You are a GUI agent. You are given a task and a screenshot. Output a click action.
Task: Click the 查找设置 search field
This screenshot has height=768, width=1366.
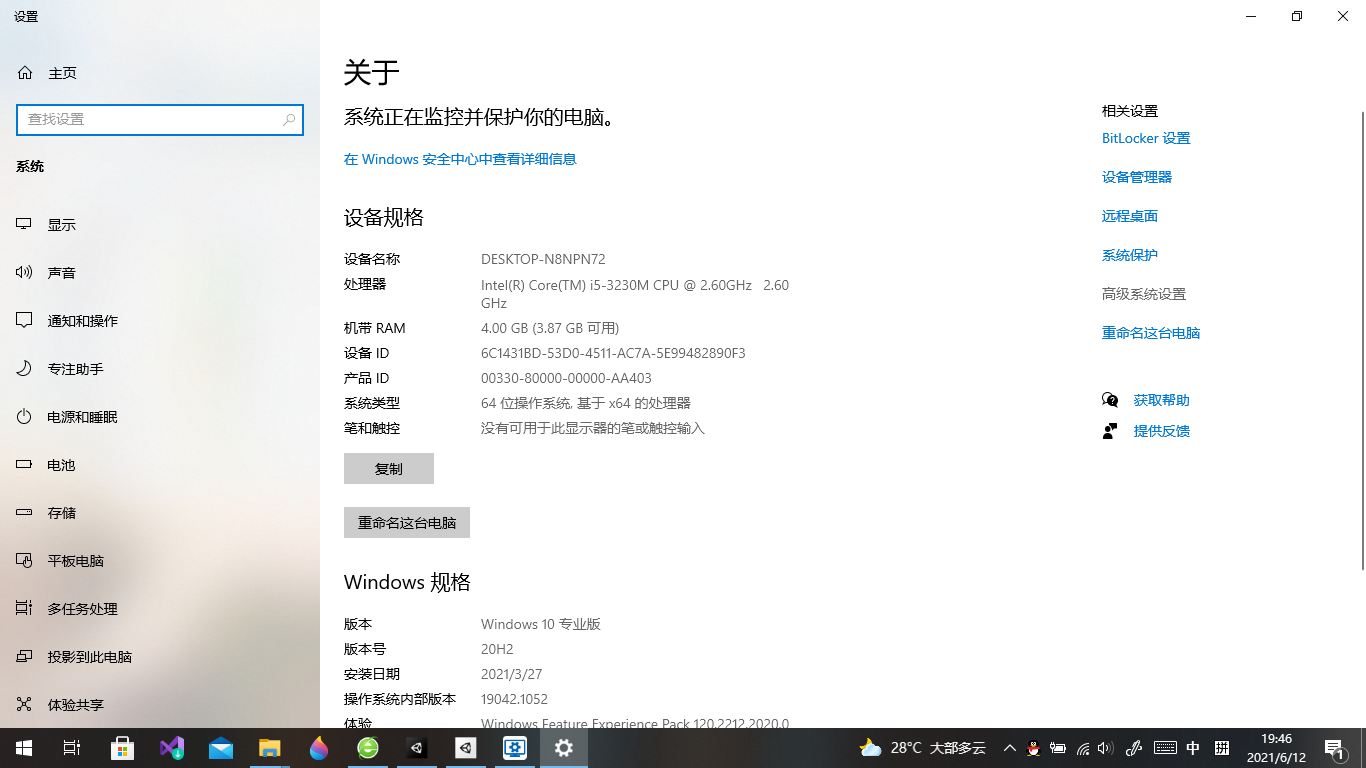[160, 119]
